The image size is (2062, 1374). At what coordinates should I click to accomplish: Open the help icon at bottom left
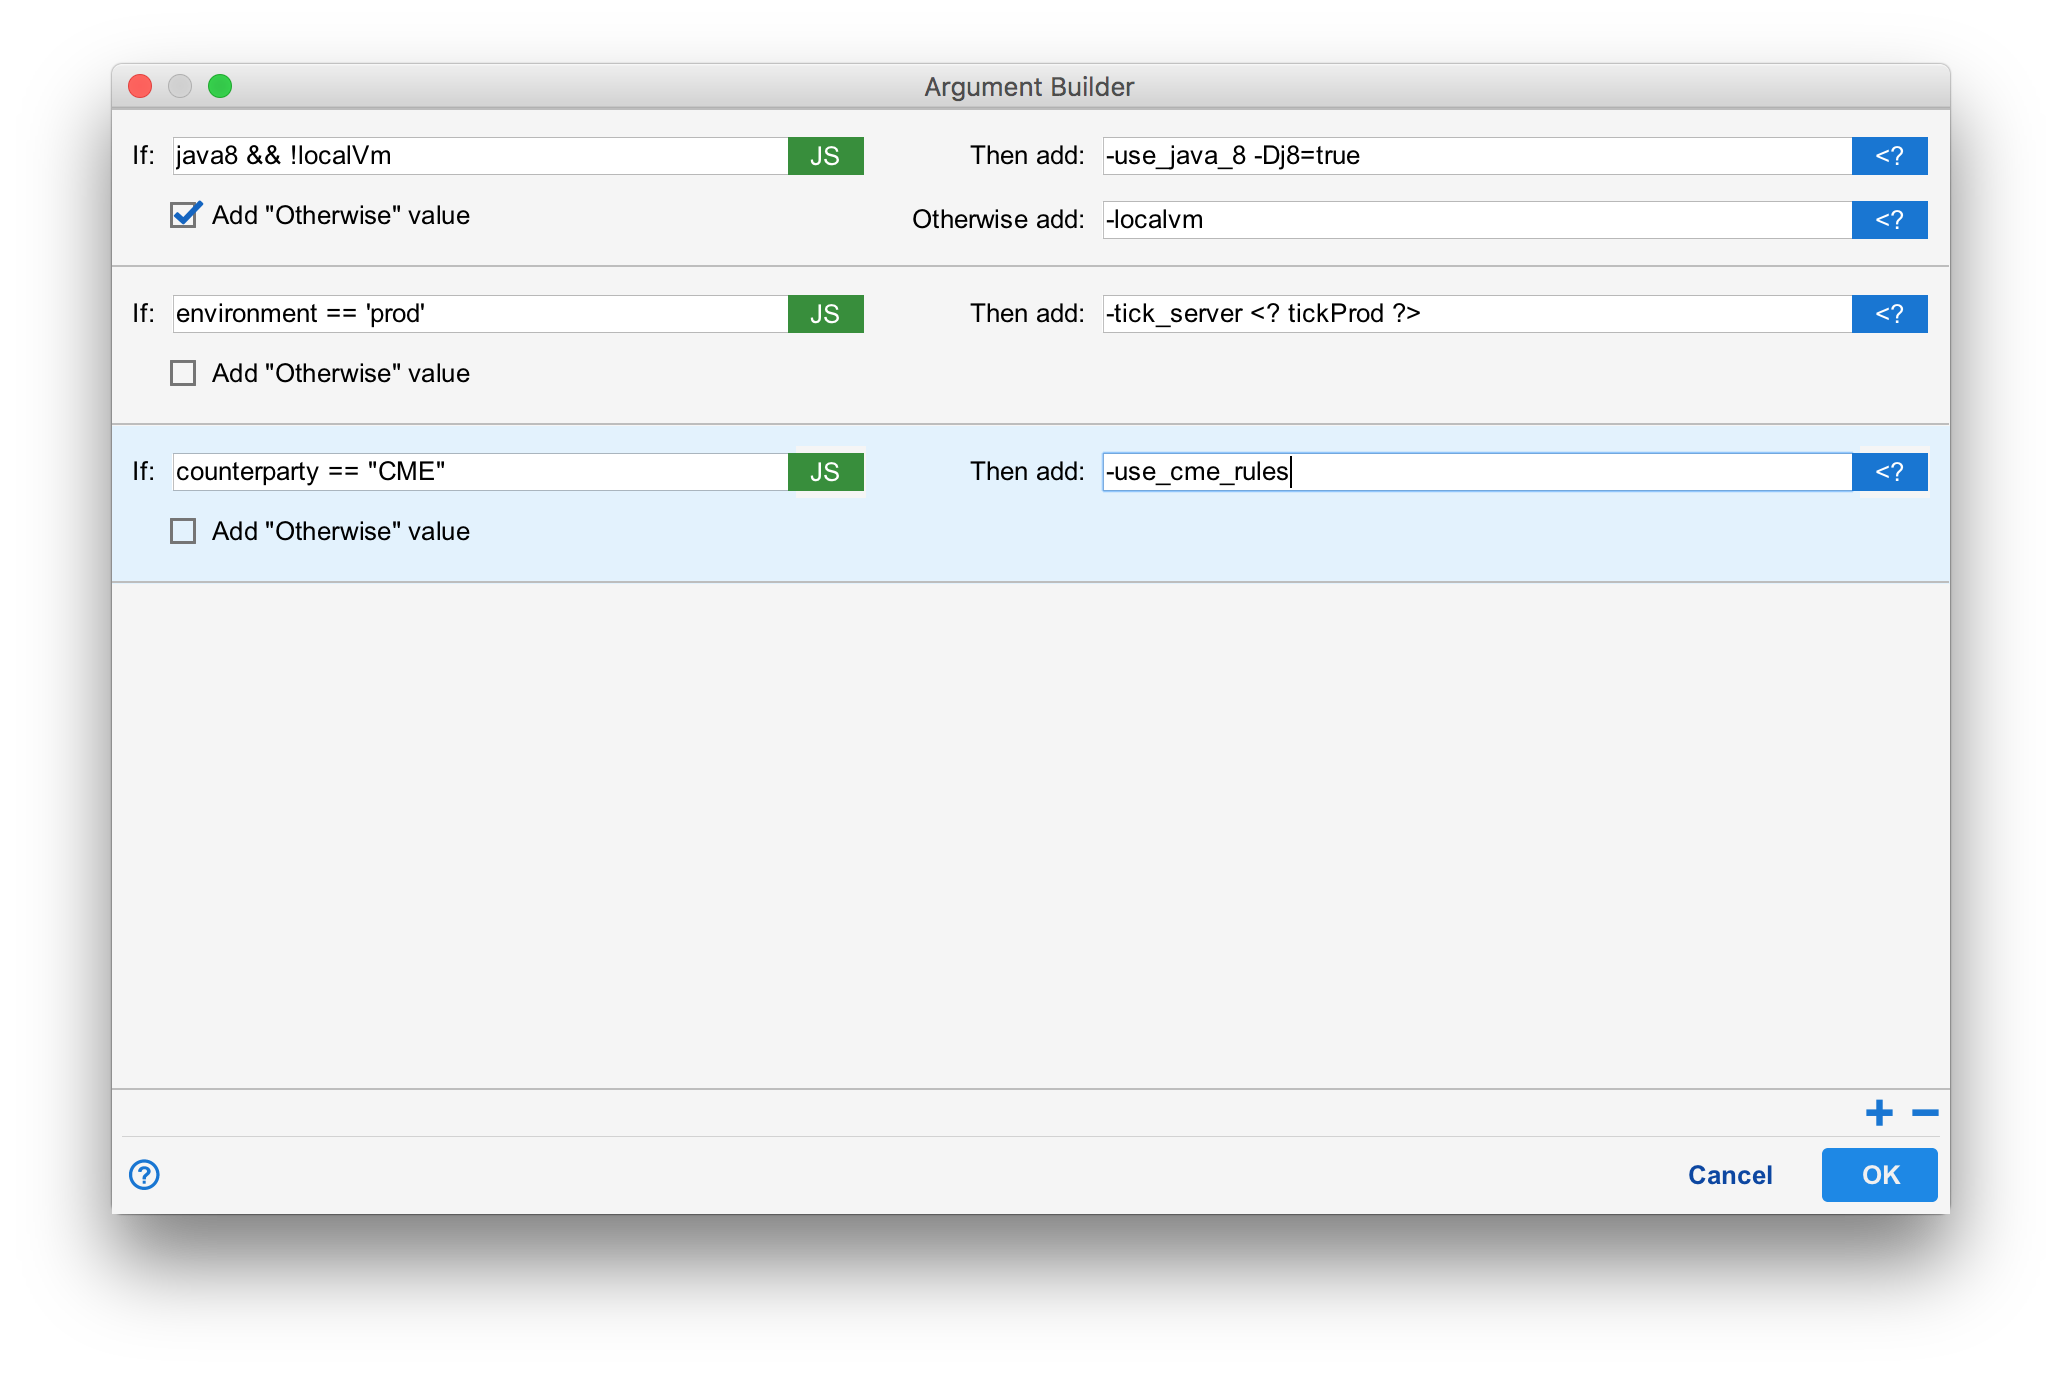click(143, 1175)
